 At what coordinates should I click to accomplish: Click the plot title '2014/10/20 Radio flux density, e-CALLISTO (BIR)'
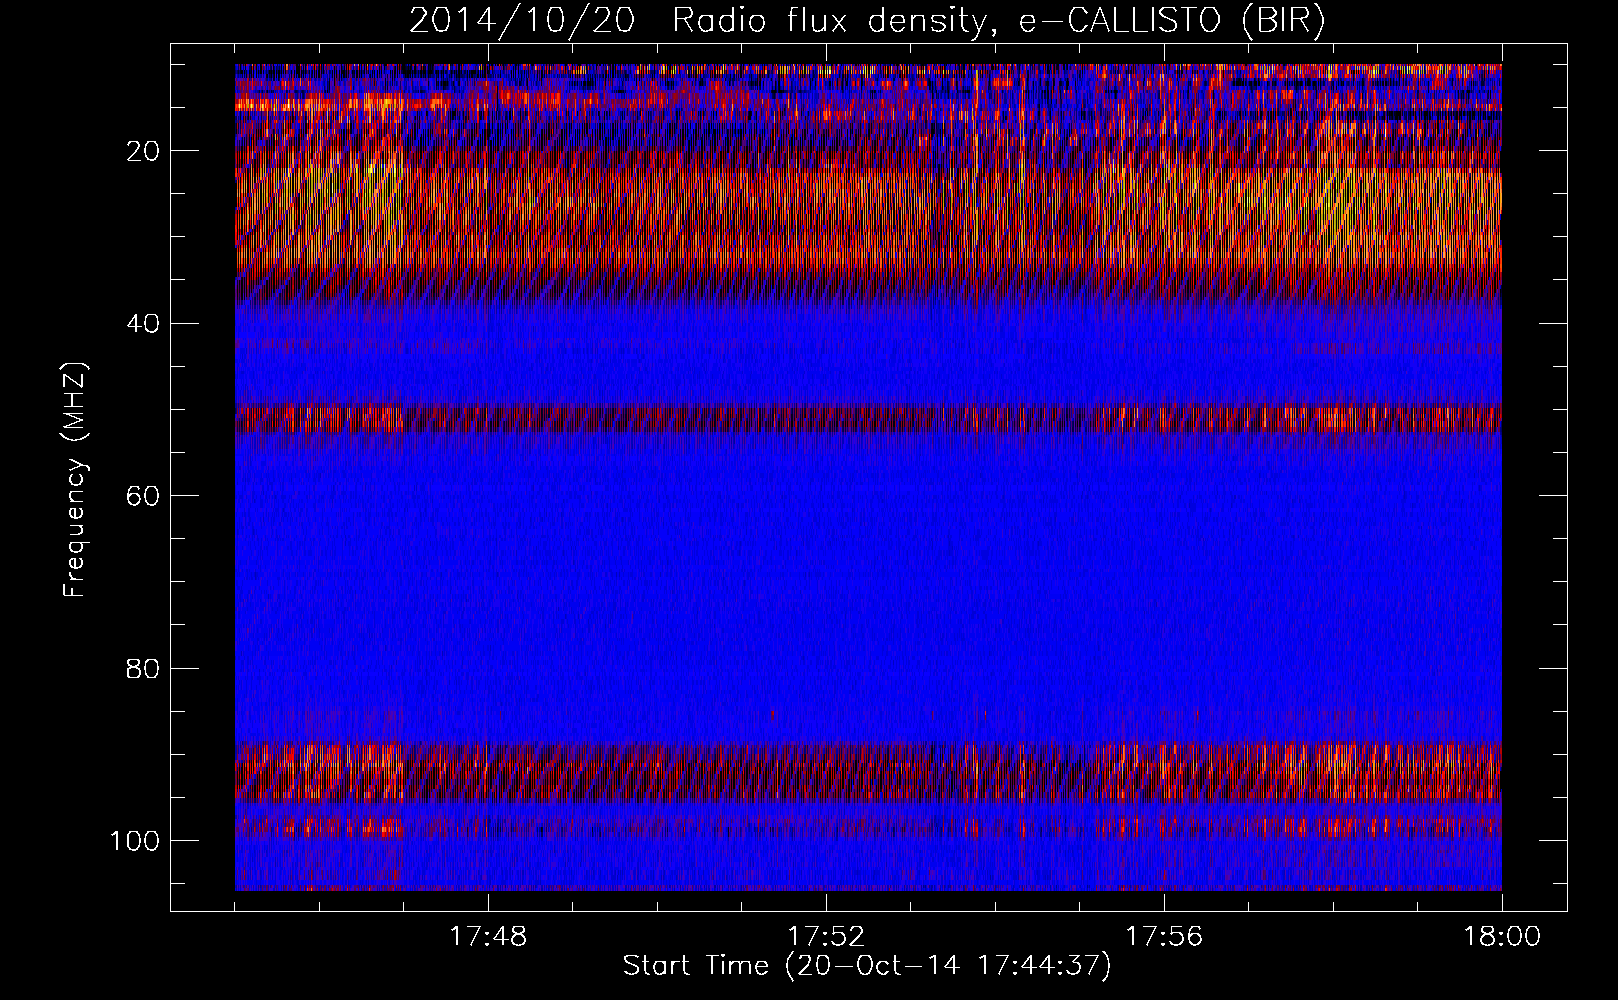(x=867, y=21)
